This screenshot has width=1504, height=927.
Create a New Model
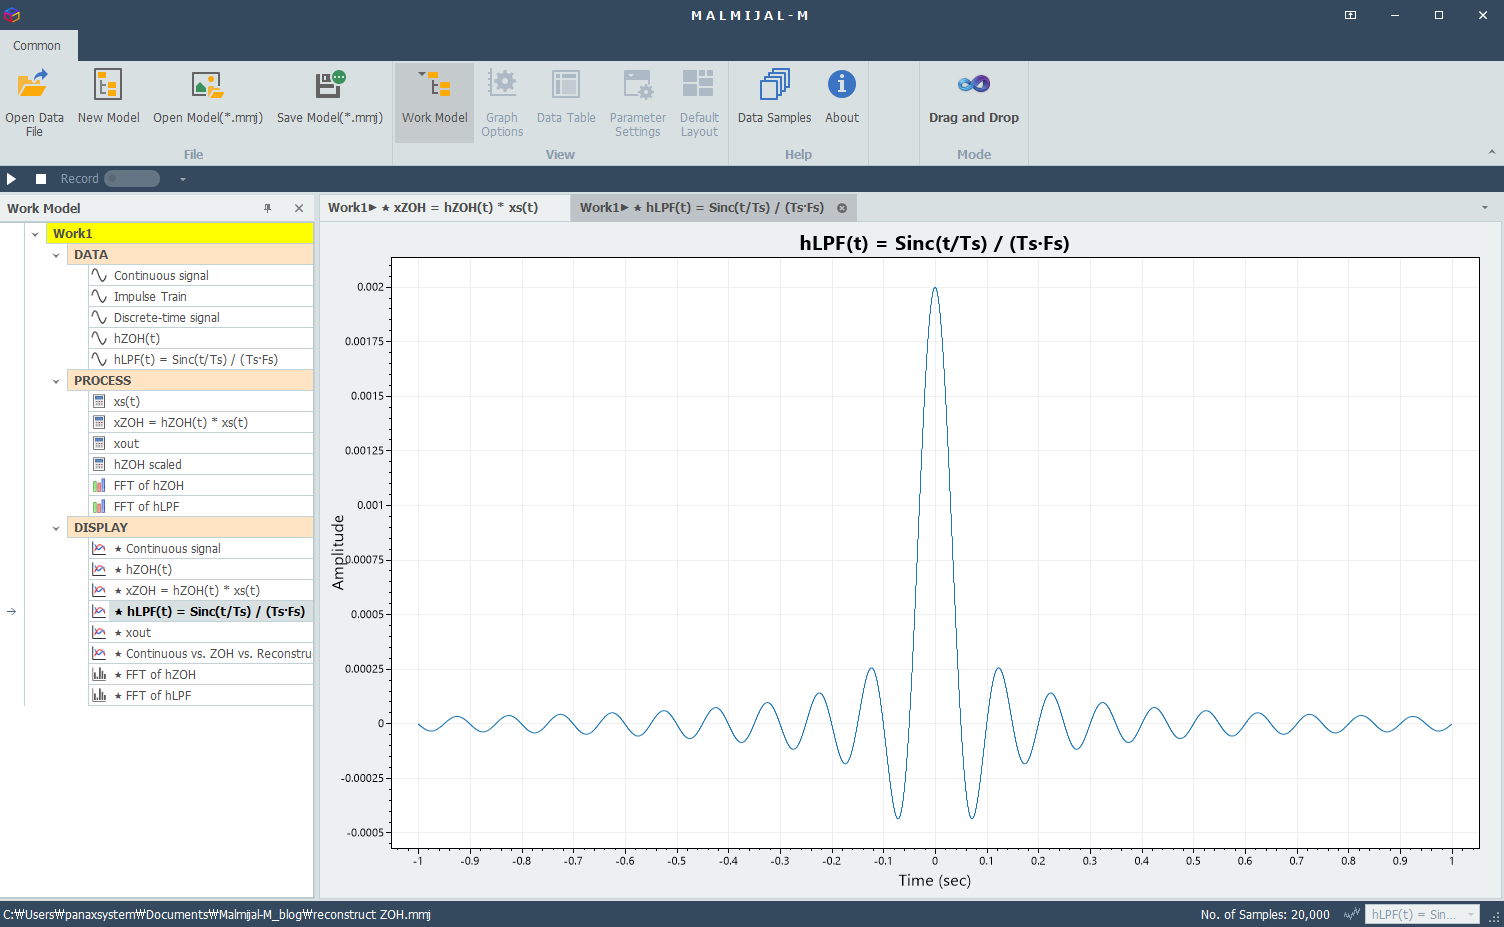(108, 98)
